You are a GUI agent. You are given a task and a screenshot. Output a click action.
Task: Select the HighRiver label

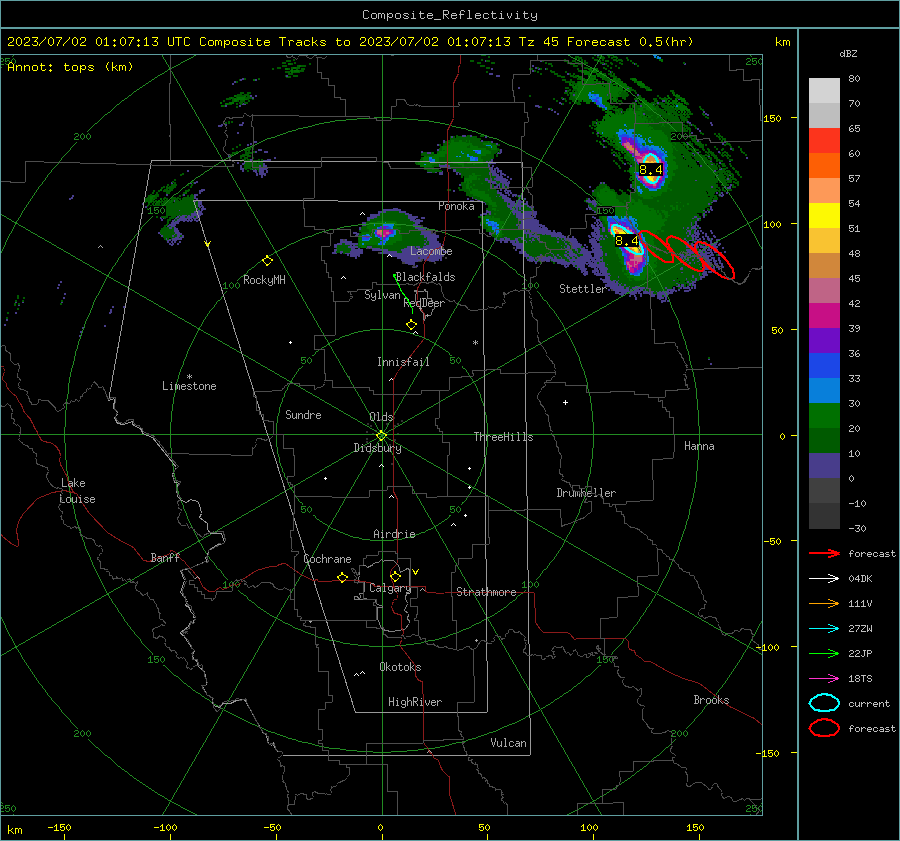415,702
